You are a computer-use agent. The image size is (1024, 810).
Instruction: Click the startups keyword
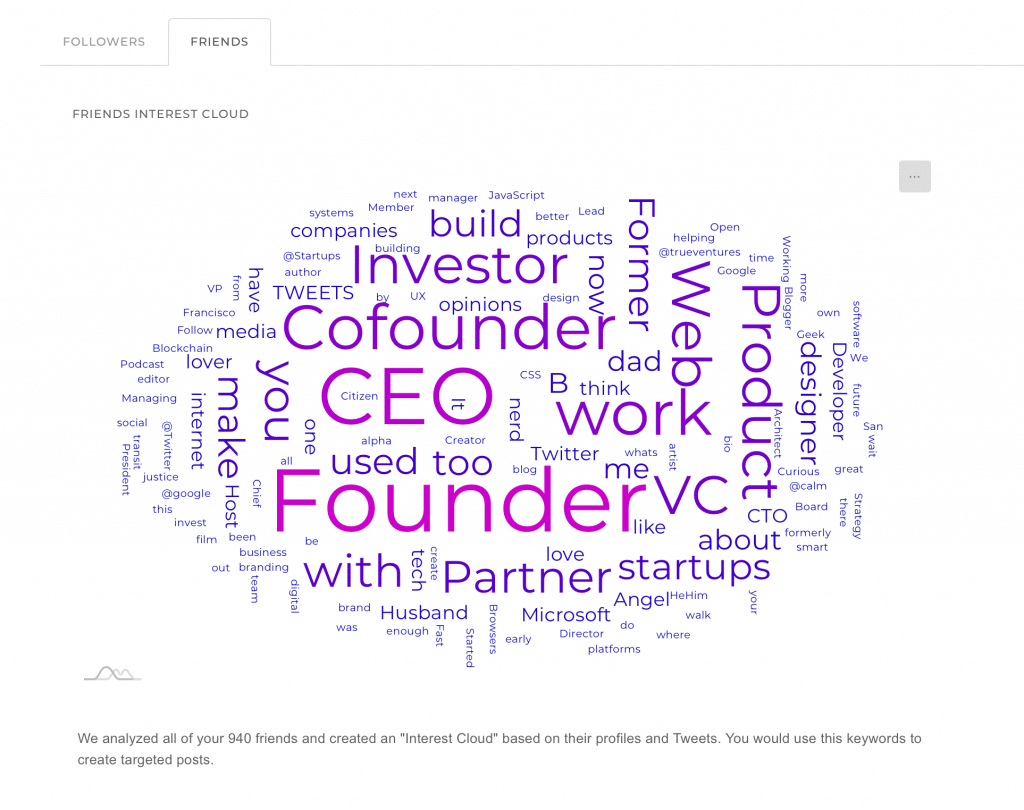point(694,568)
